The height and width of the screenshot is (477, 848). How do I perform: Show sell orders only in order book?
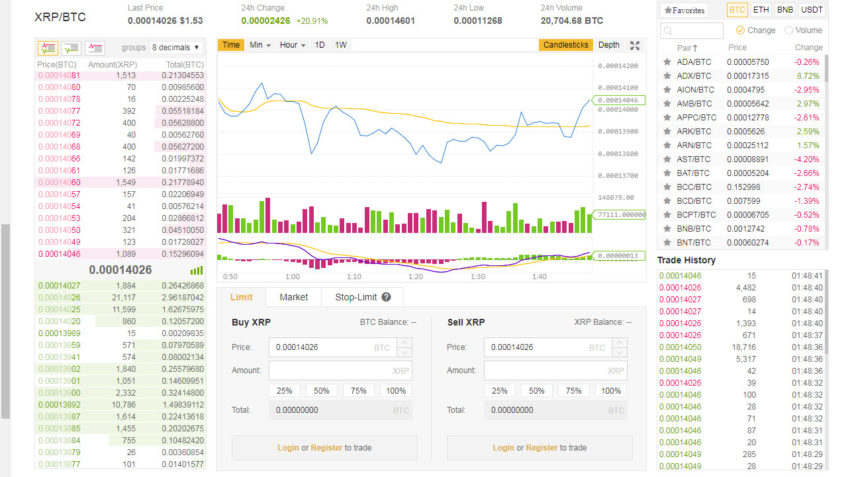(x=95, y=47)
